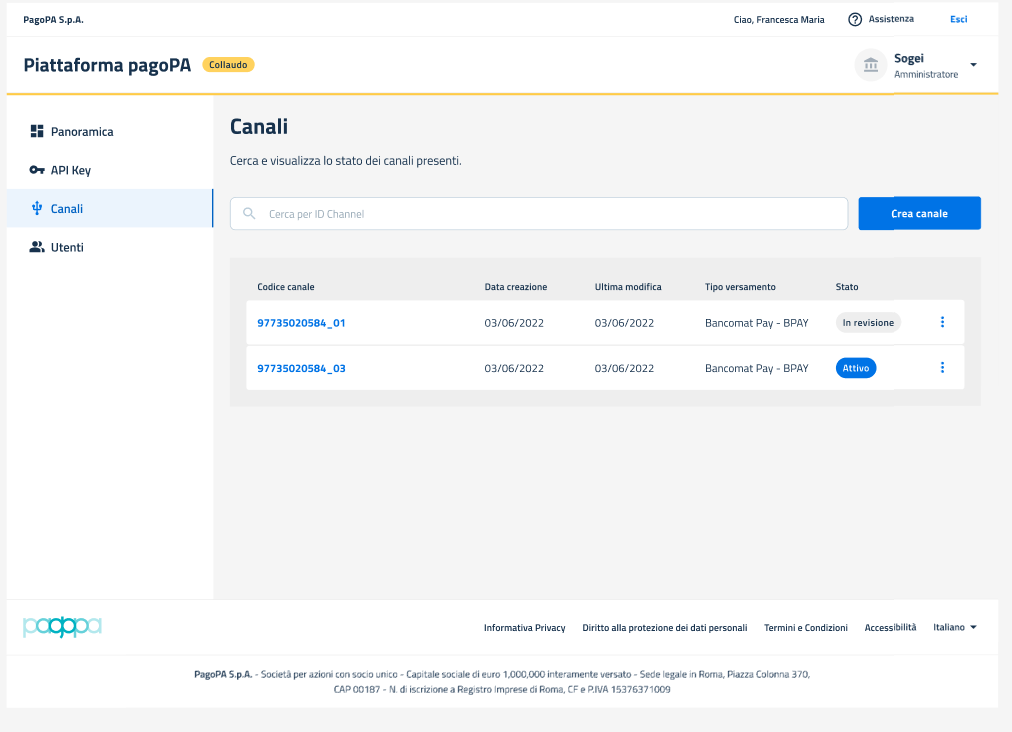The width and height of the screenshot is (1012, 732).
Task: Click the Esci logout link
Action: 958,19
